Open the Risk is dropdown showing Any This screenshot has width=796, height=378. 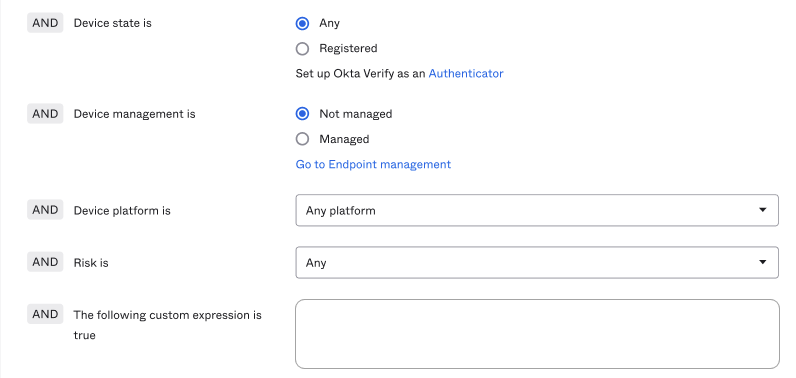click(537, 262)
